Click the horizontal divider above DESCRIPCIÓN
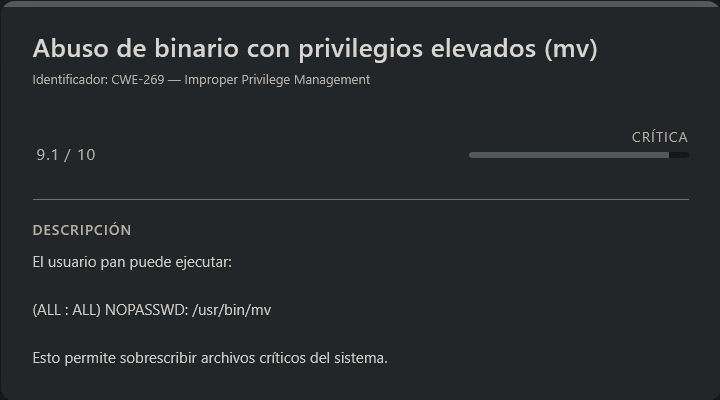The height and width of the screenshot is (400, 720). 360,200
